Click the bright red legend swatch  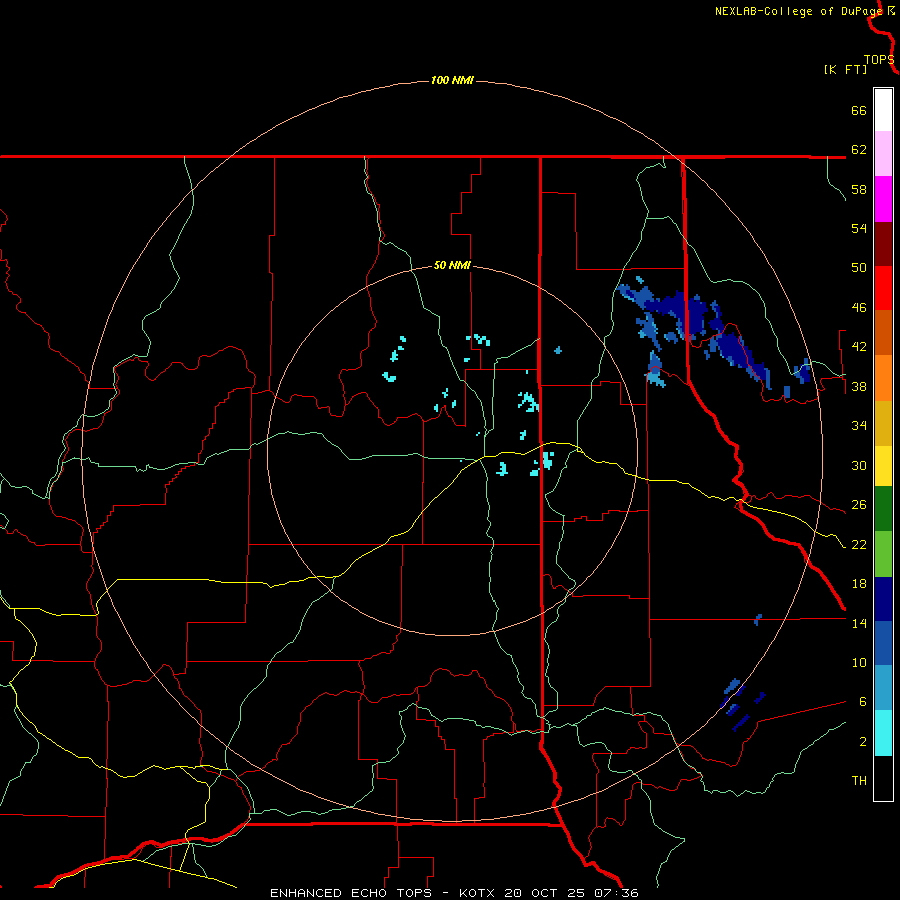[883, 288]
